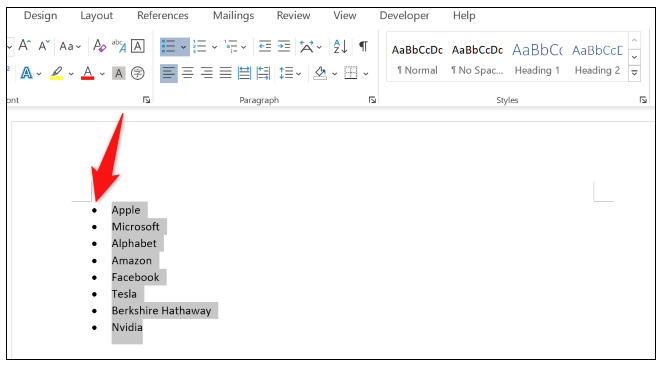Open Shading color dropdown arrow
The height and width of the screenshot is (369, 661).
tap(335, 74)
